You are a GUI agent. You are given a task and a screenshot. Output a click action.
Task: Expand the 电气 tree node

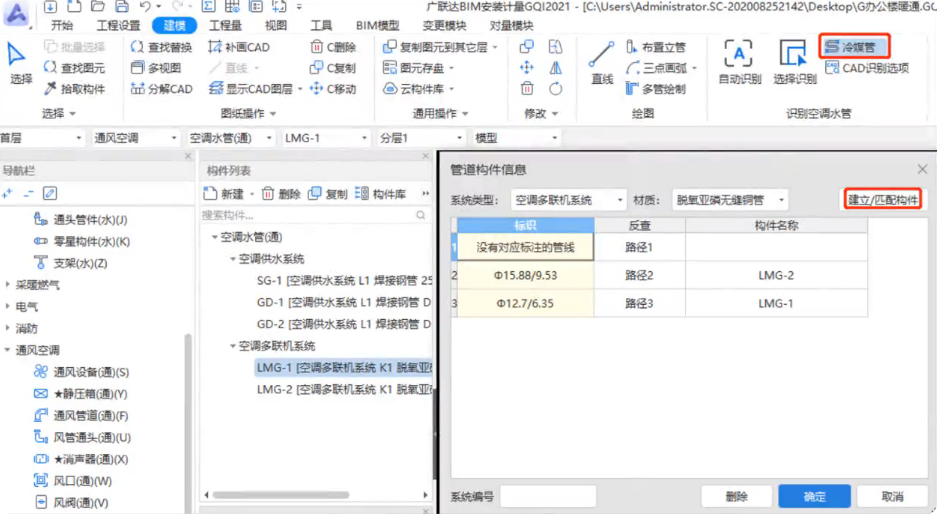coord(8,307)
